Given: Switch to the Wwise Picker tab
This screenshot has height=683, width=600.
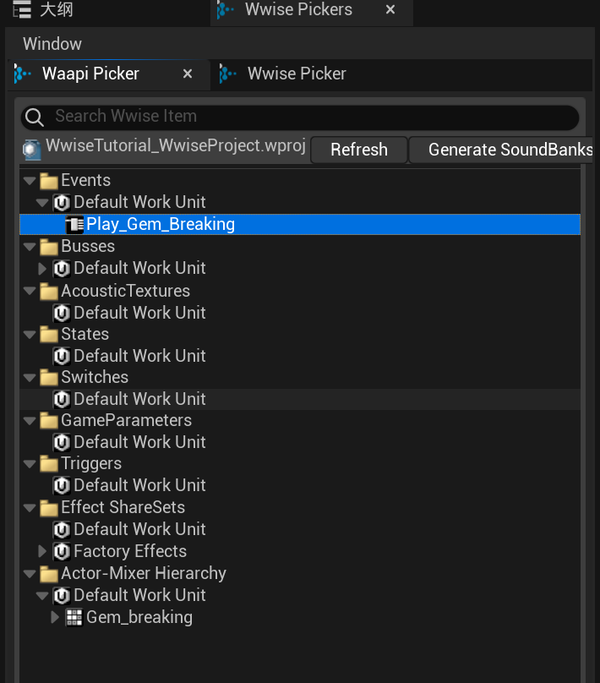Looking at the screenshot, I should (296, 74).
